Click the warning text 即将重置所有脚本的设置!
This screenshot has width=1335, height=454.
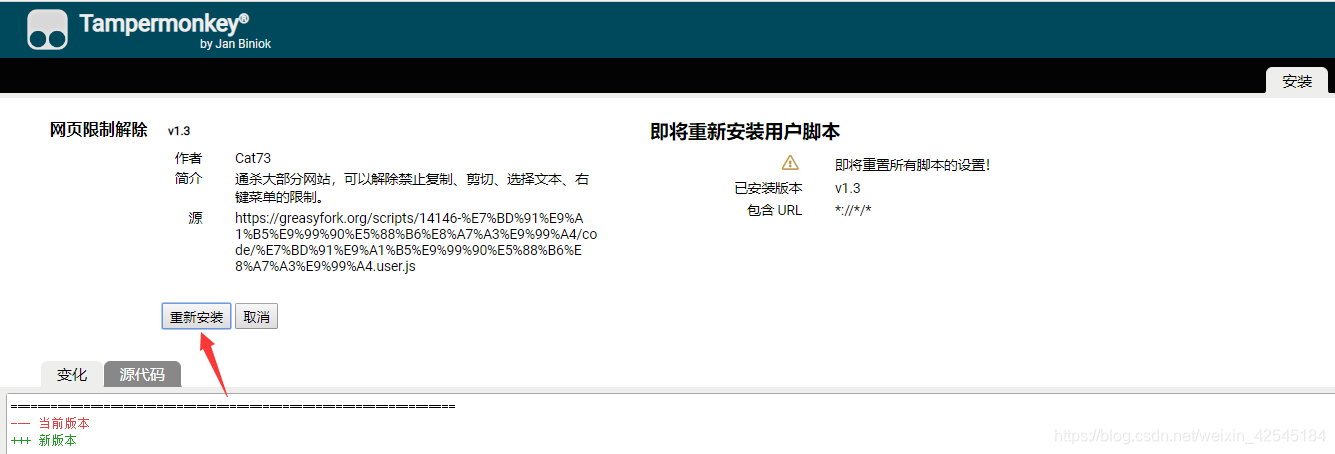click(912, 165)
